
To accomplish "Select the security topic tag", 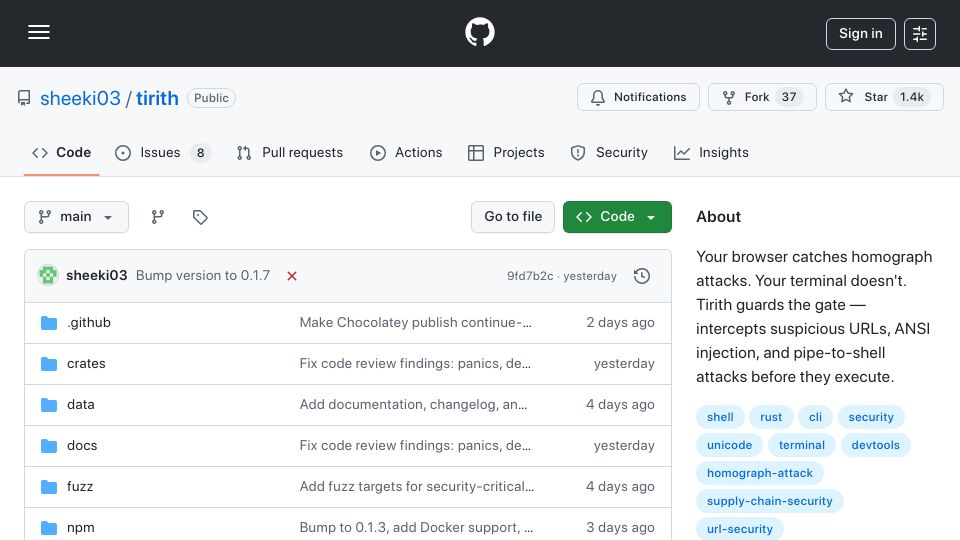I will pyautogui.click(x=871, y=417).
